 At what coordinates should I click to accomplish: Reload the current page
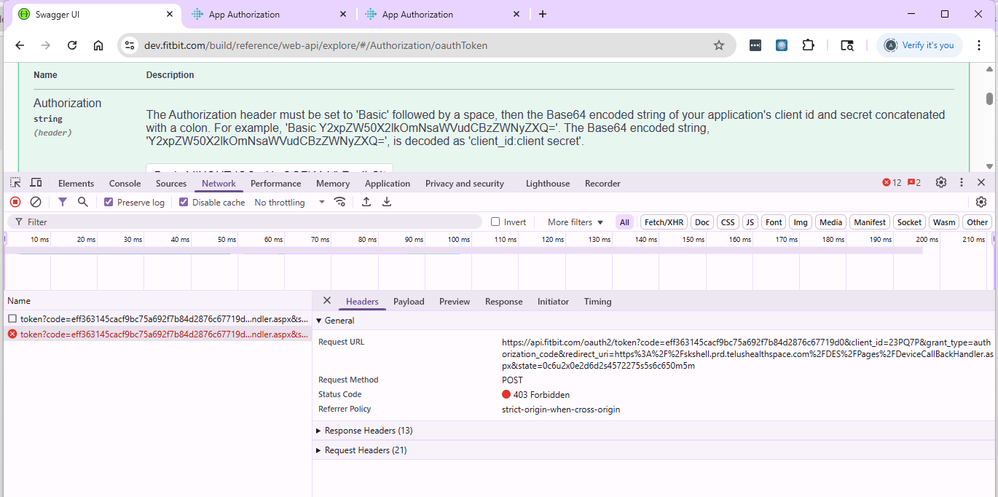pyautogui.click(x=72, y=45)
